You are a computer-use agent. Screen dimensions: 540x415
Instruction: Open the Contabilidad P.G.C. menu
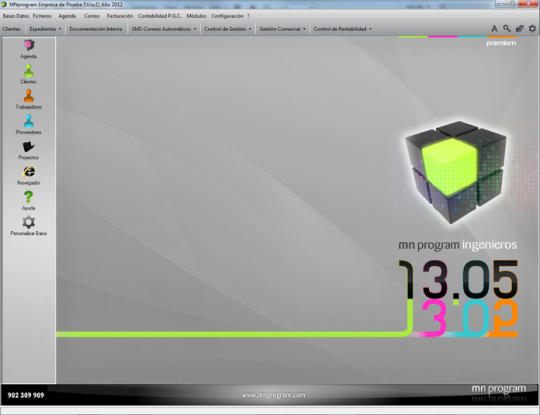pos(159,16)
